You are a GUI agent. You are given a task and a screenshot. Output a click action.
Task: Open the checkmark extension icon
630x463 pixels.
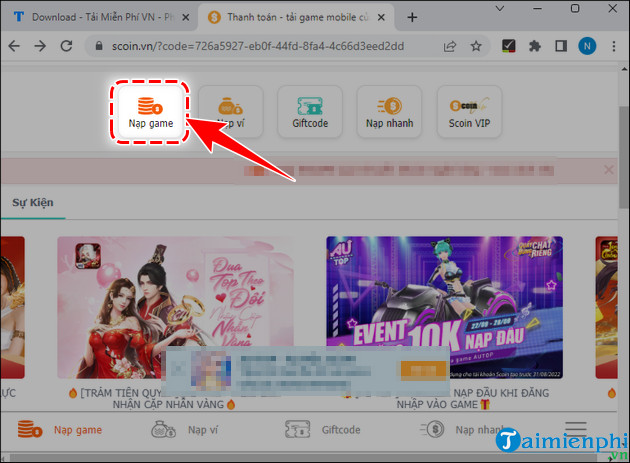(x=509, y=46)
